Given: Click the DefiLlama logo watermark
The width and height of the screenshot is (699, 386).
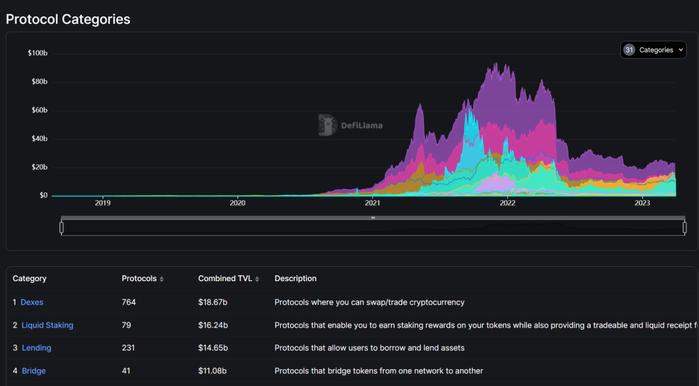Looking at the screenshot, I should [x=350, y=125].
